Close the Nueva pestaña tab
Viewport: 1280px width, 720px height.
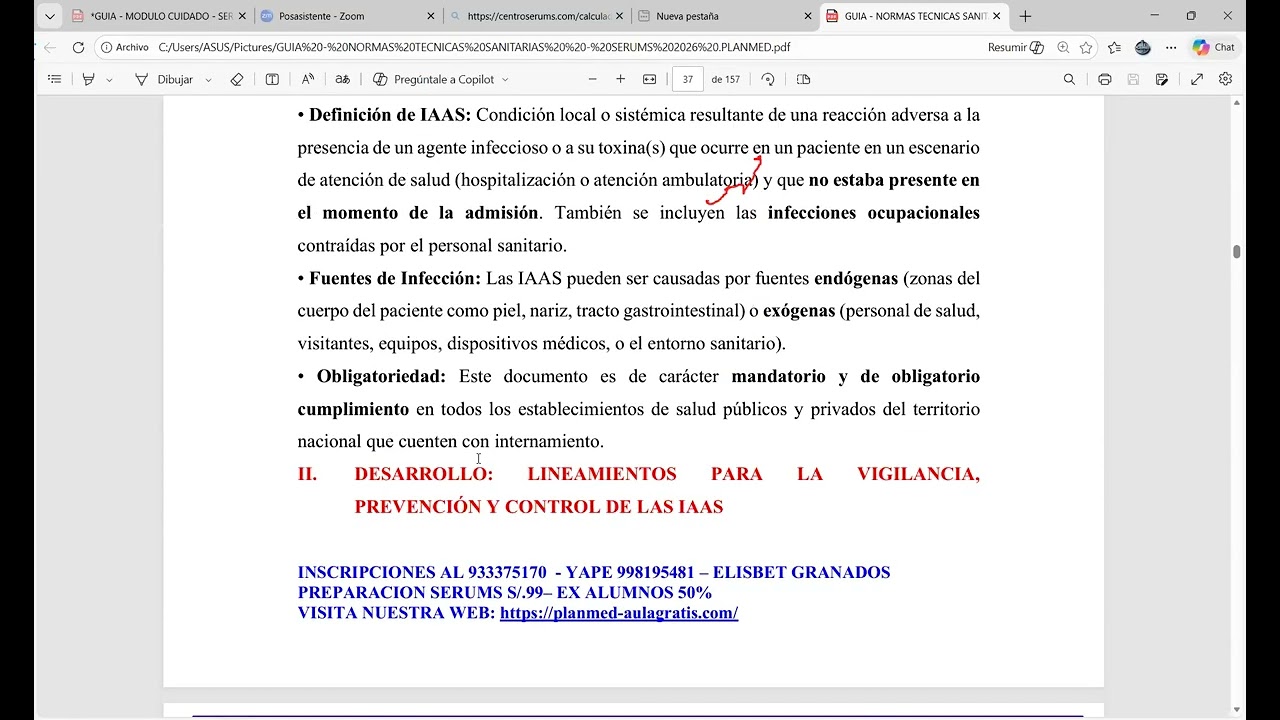click(808, 16)
